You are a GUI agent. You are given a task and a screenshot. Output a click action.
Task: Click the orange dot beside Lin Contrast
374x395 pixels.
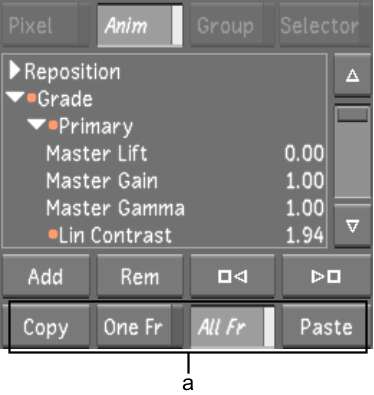point(53,234)
